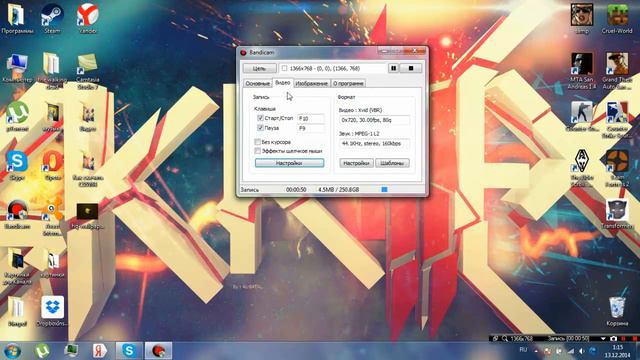
Task: Tick checkbox beside 1366x768 target text
Action: pyautogui.click(x=284, y=68)
